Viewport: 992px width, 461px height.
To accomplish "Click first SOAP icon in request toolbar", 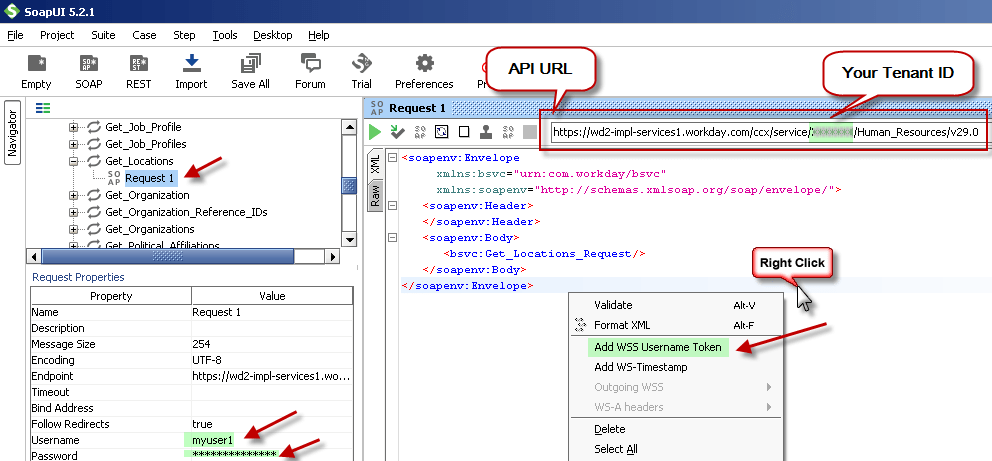I will tap(420, 132).
